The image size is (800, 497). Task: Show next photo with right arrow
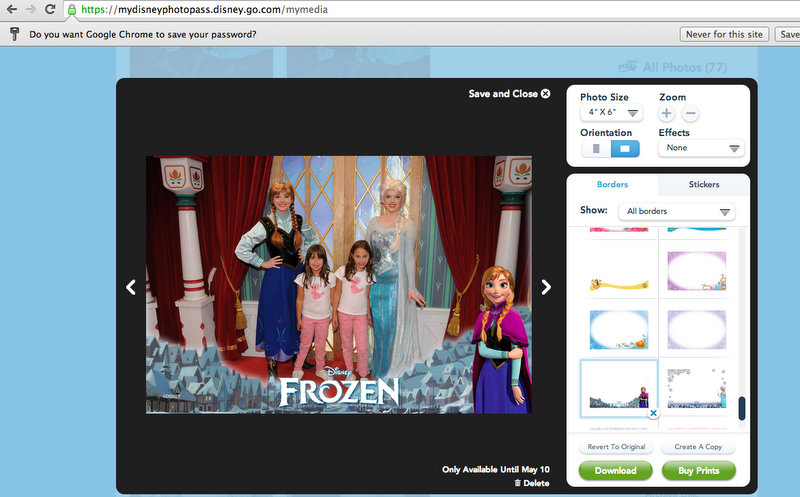tap(546, 287)
